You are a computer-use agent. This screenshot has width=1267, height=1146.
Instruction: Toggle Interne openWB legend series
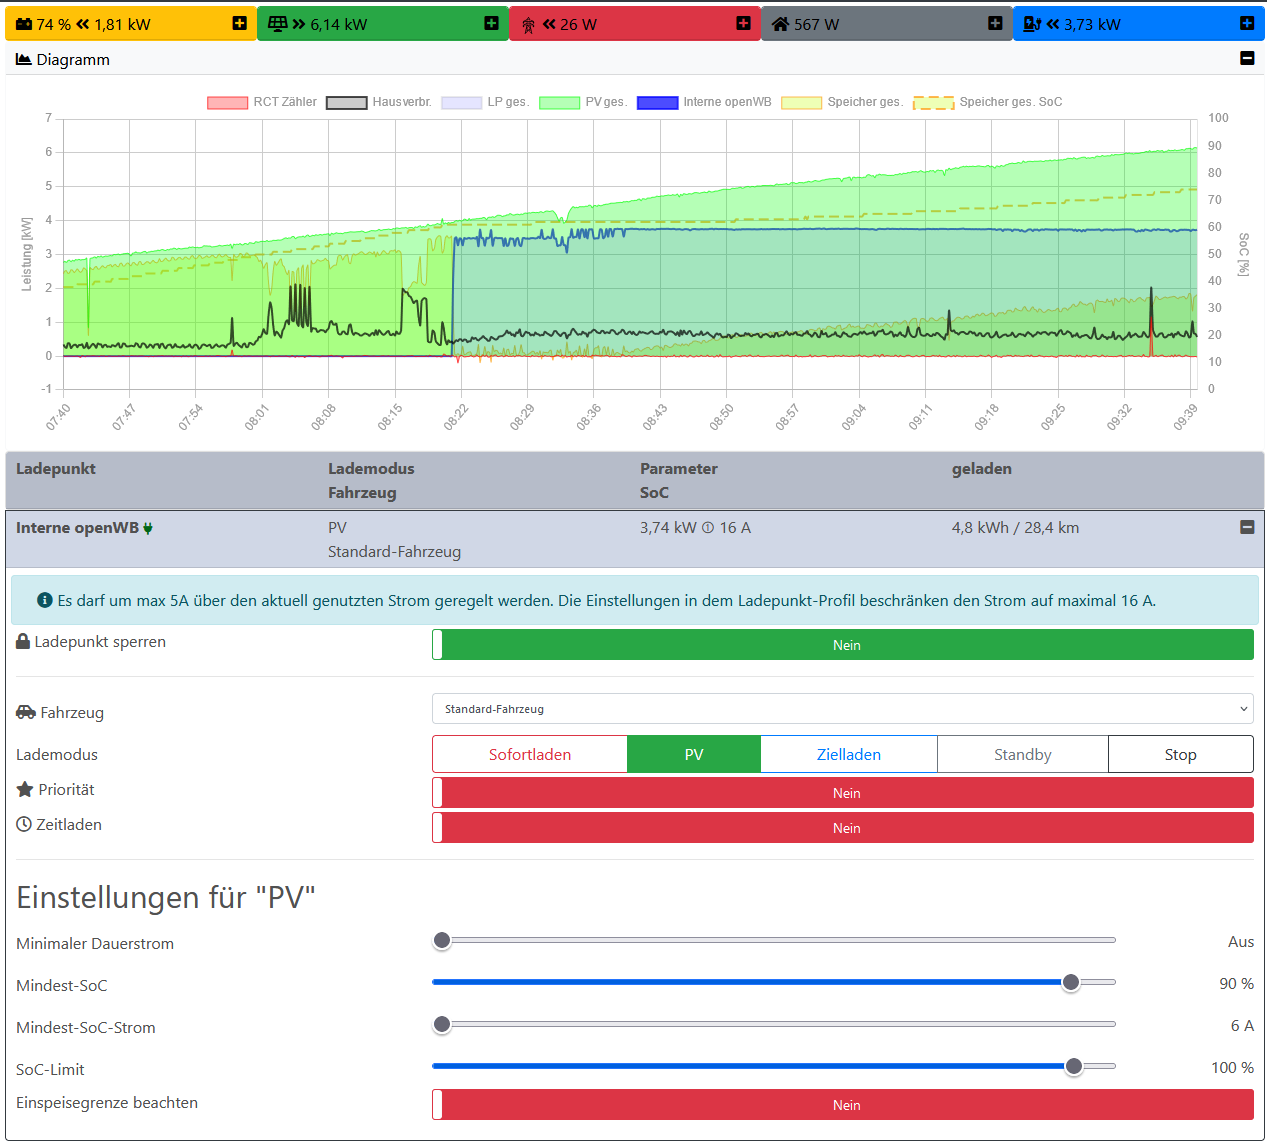[704, 102]
